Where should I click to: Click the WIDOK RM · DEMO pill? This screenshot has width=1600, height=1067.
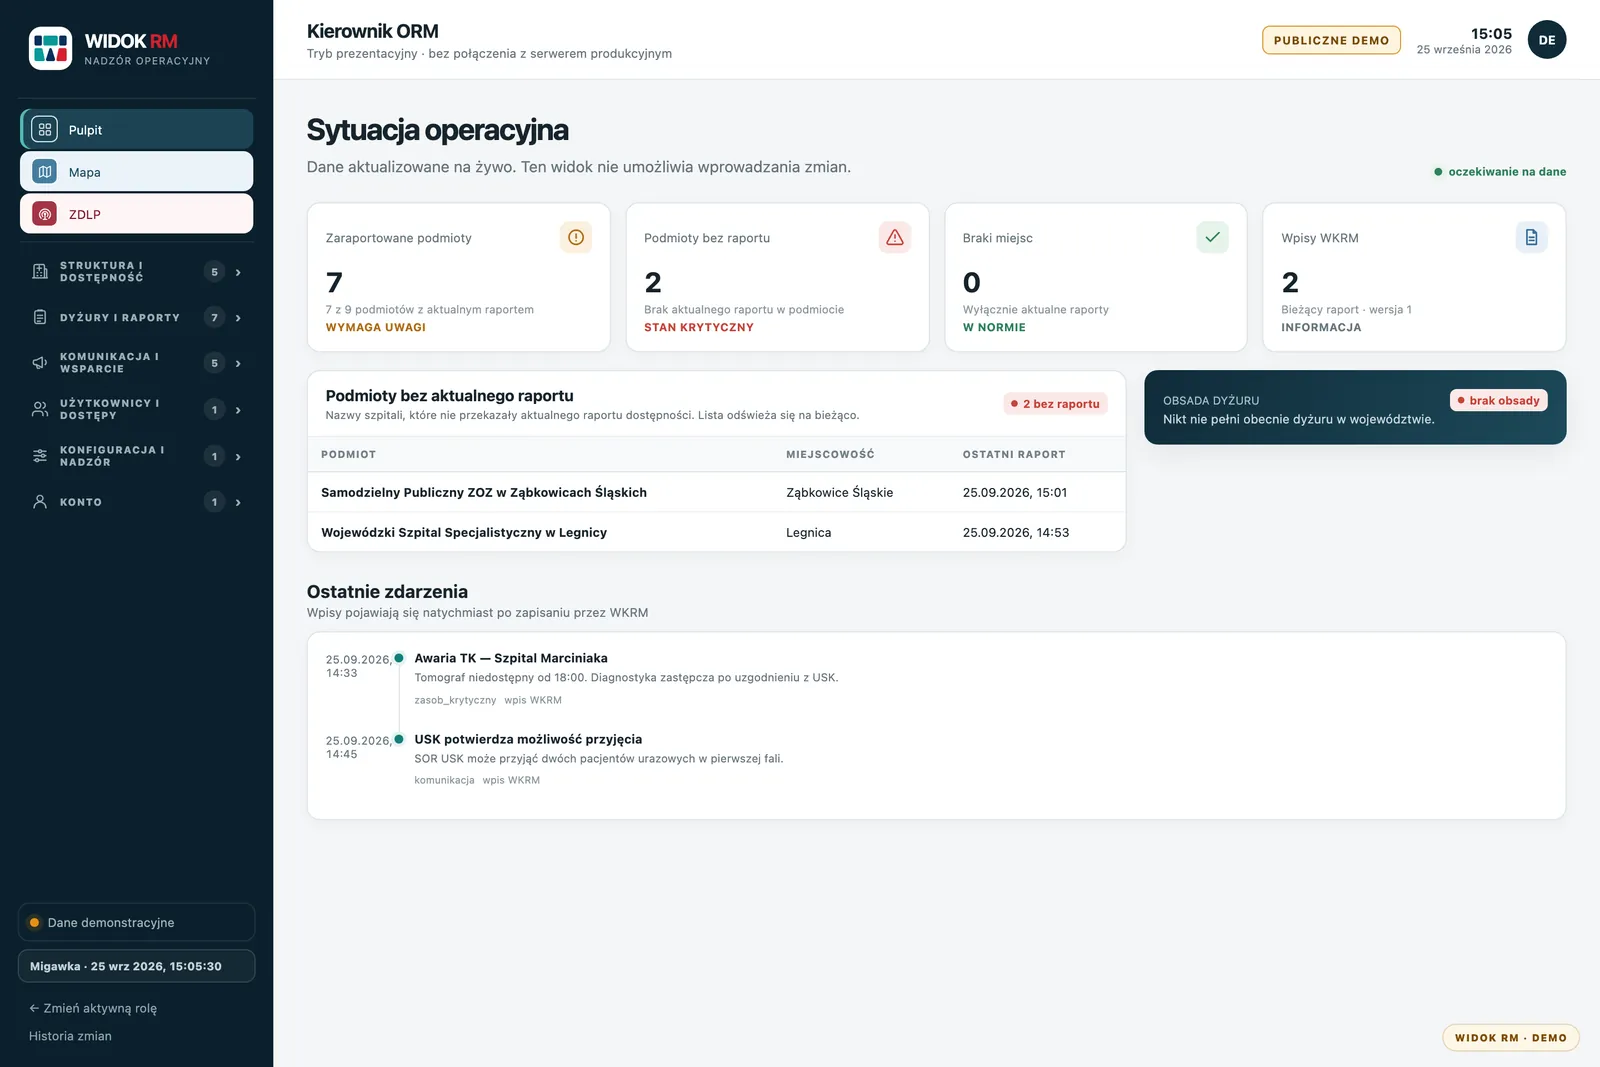coord(1510,1037)
